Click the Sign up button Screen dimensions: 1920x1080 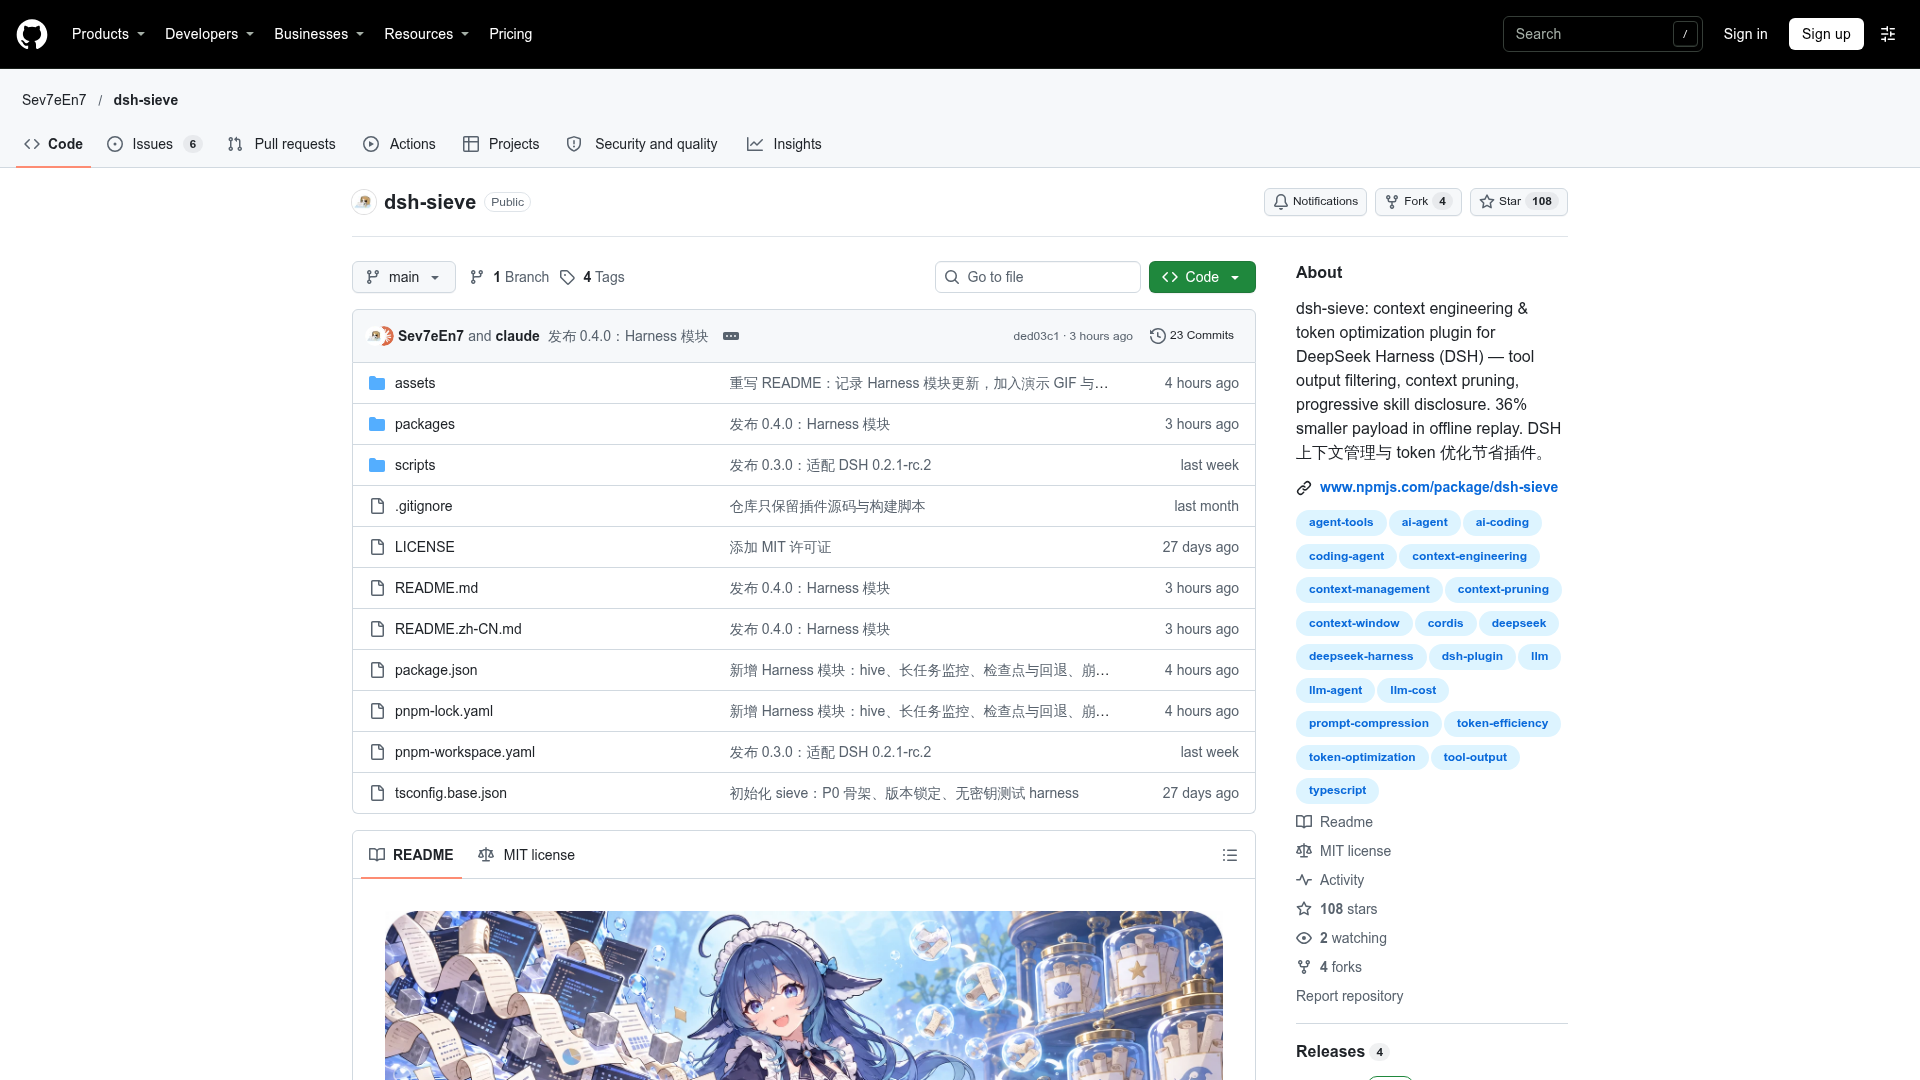pyautogui.click(x=1826, y=34)
